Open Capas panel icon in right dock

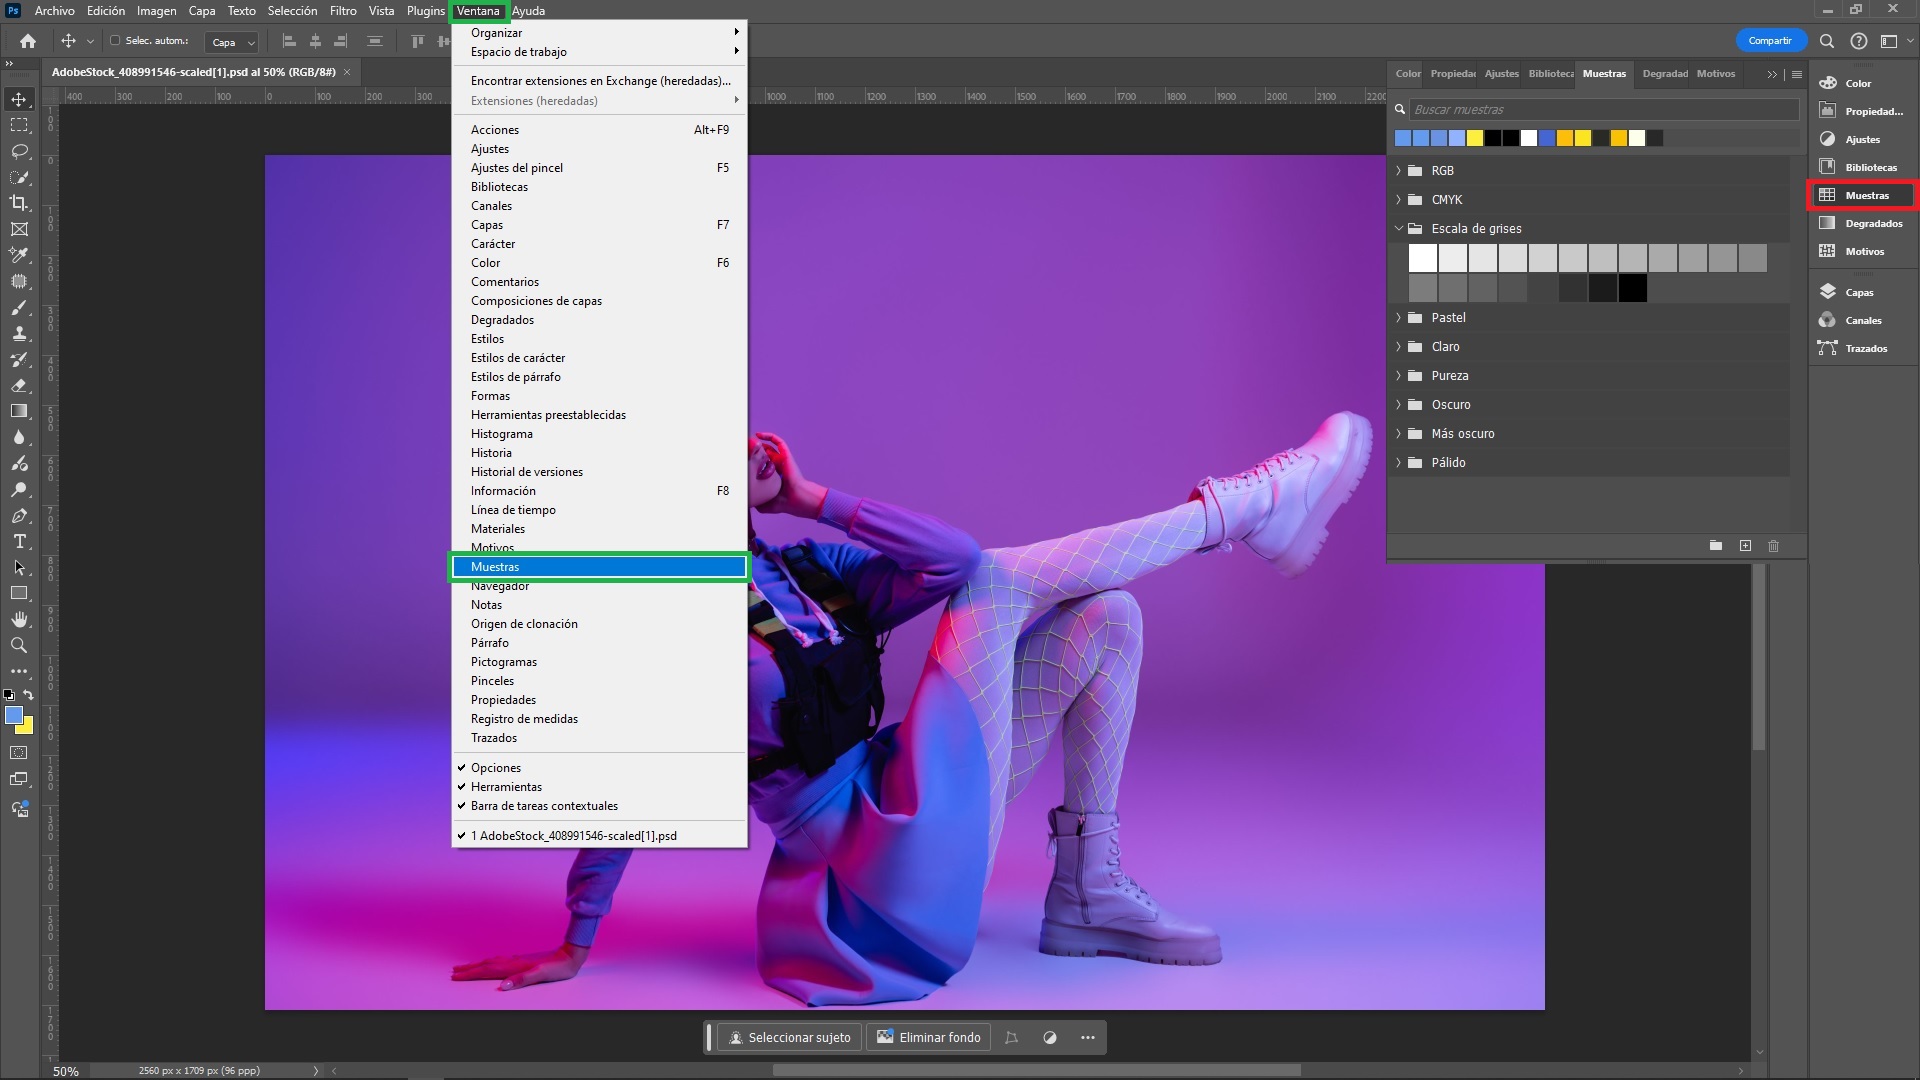pos(1828,292)
